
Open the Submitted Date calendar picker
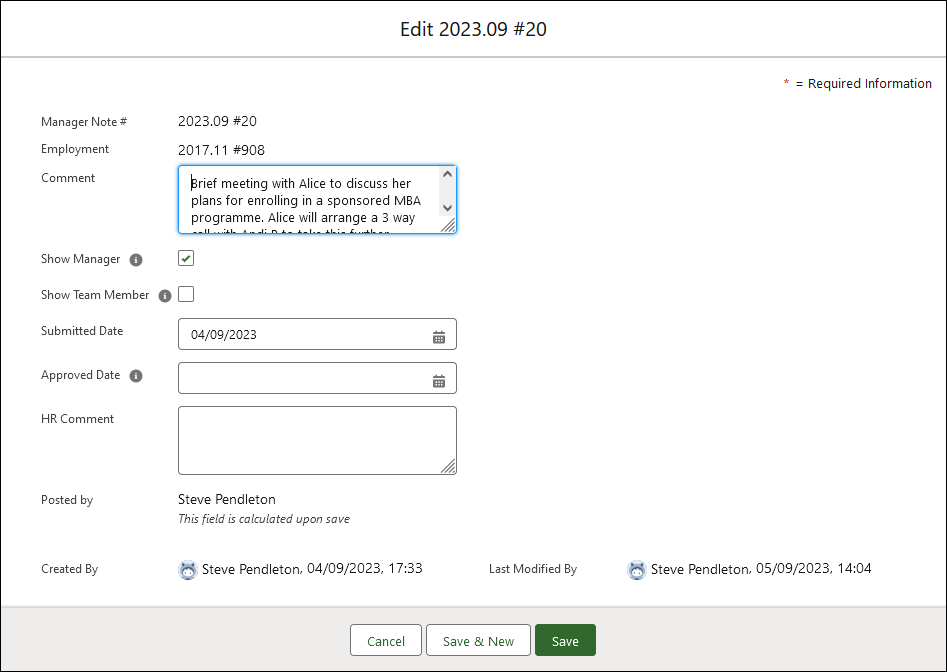point(438,336)
